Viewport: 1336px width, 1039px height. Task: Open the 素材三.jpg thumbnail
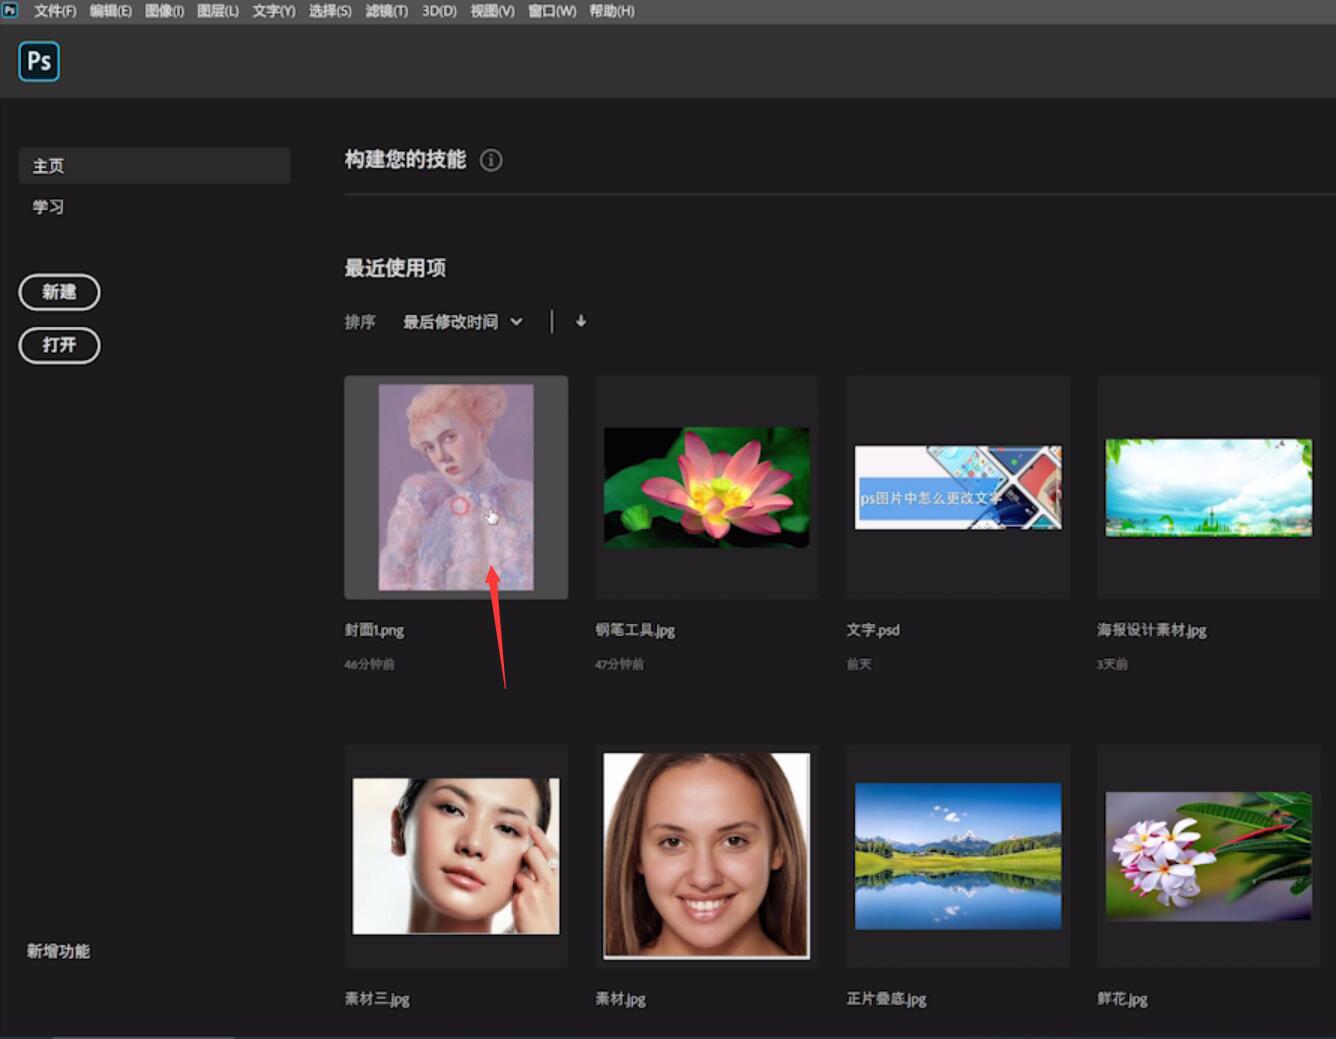456,856
